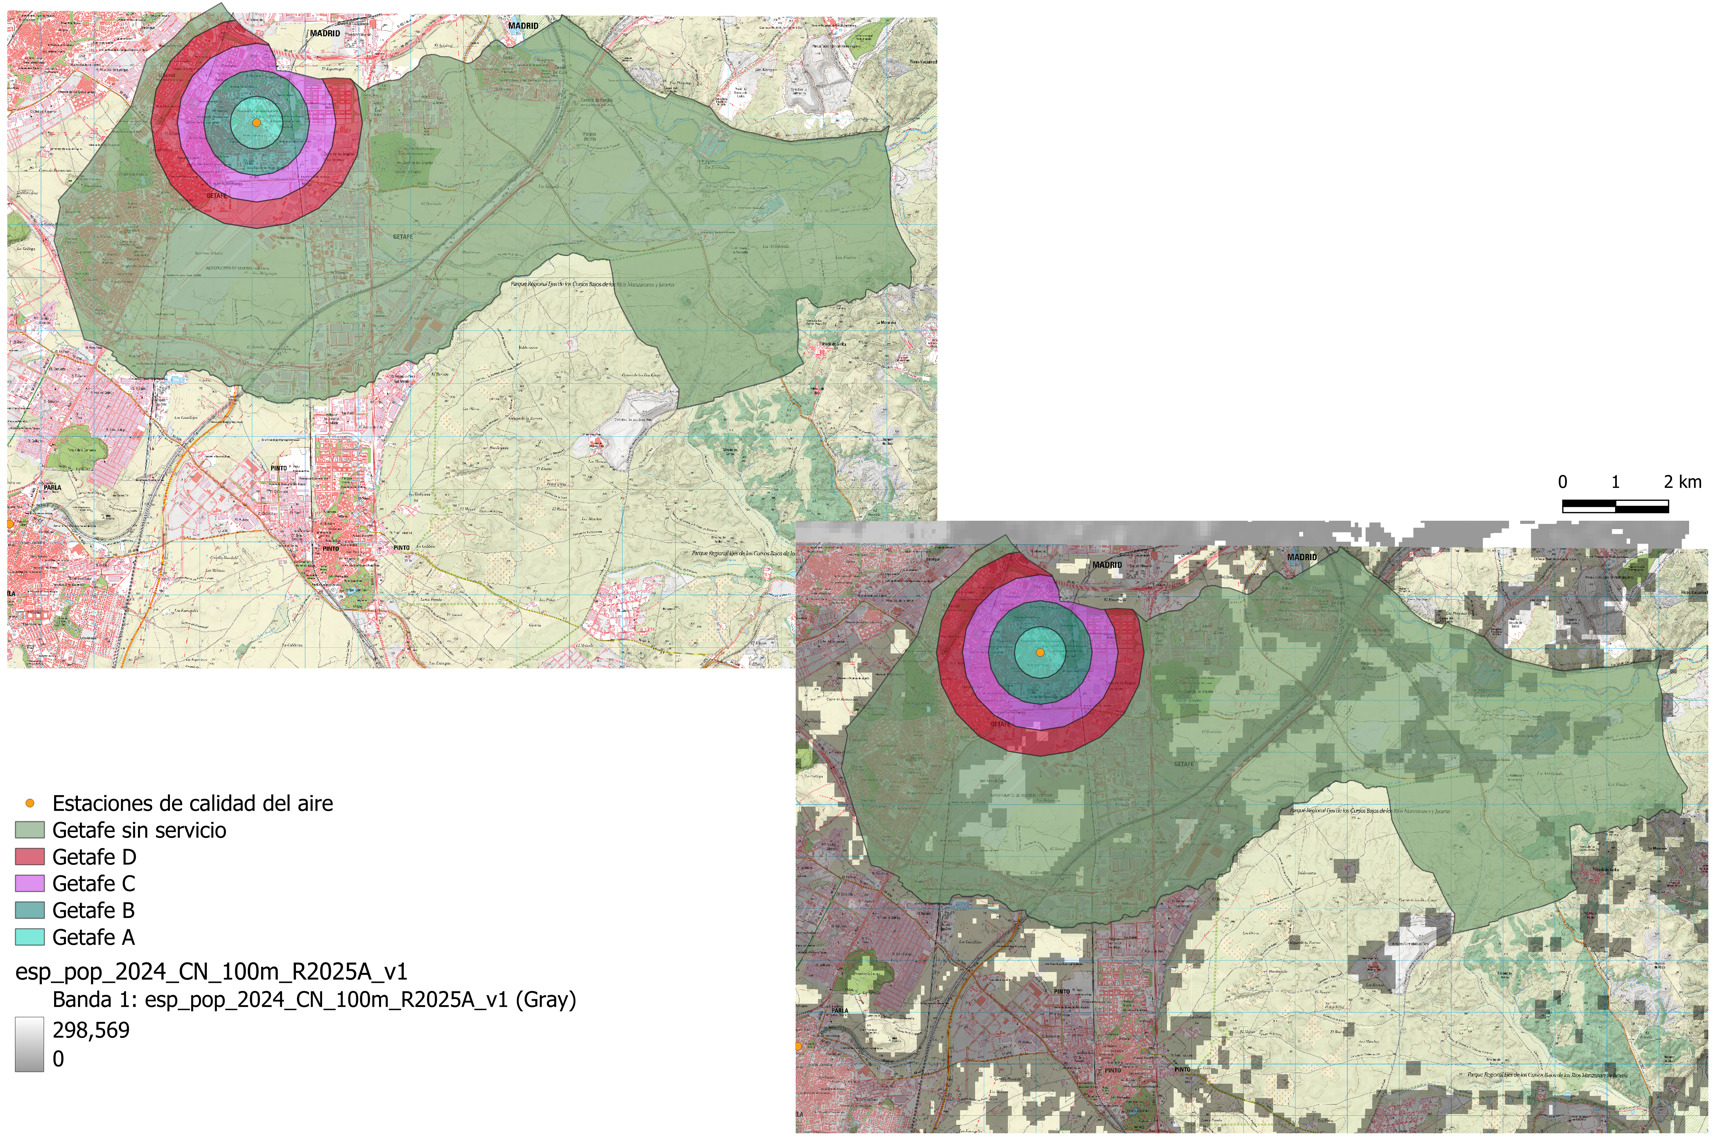
Task: Click the 298,569 maximum value label
Action: [x=91, y=1030]
